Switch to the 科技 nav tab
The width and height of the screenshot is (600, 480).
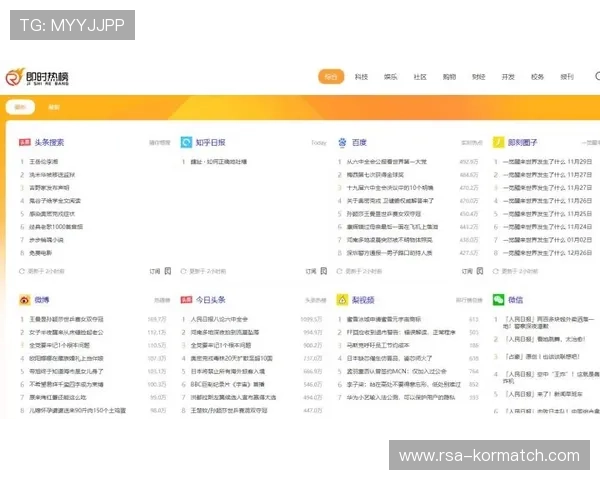point(361,77)
